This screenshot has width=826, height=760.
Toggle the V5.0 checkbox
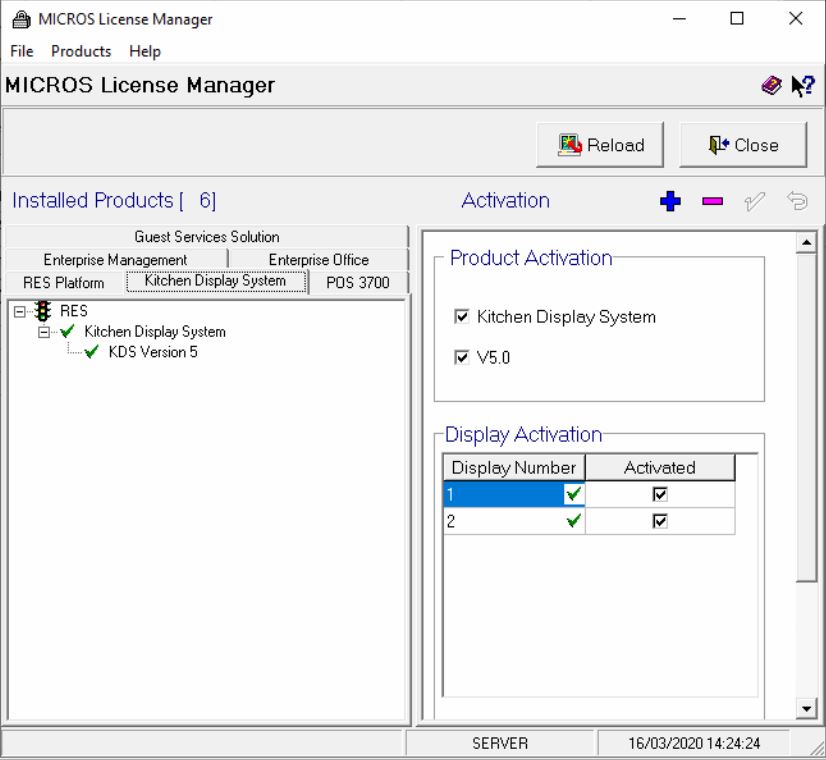[461, 358]
